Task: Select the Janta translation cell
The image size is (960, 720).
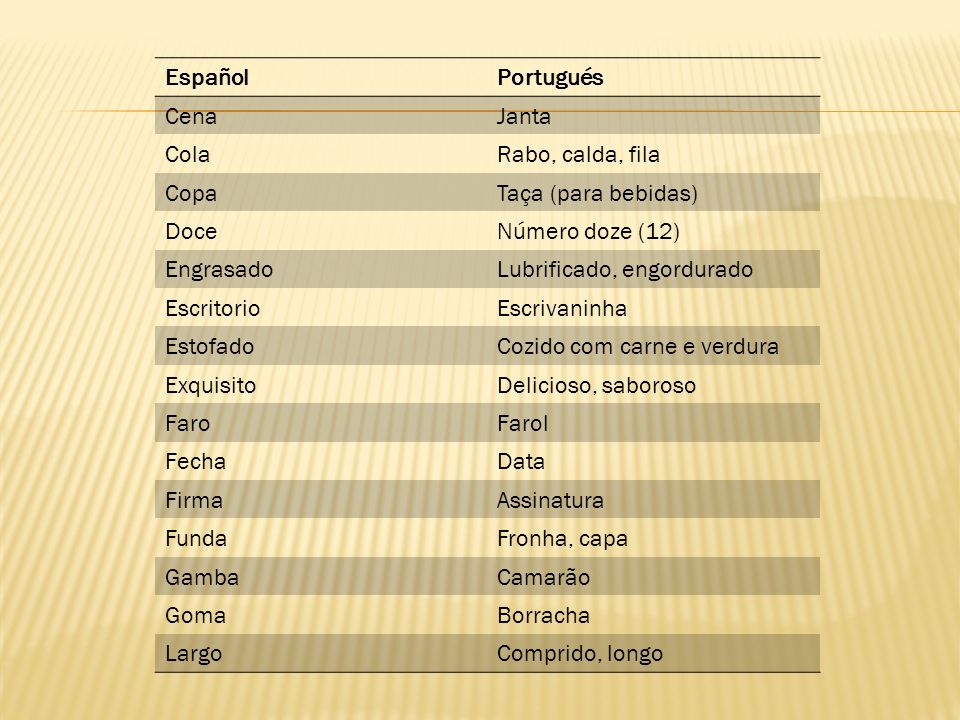Action: (x=523, y=116)
